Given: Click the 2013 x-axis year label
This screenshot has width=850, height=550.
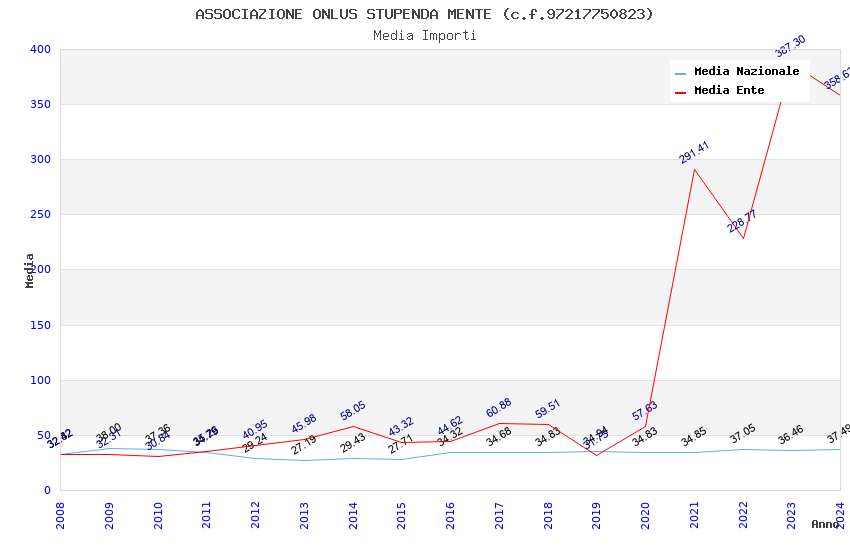Looking at the screenshot, I should point(304,515).
